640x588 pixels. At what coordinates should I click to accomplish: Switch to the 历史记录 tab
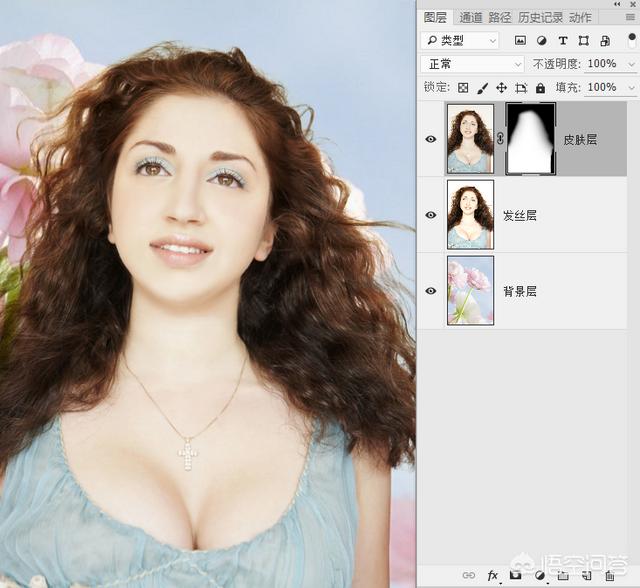540,17
